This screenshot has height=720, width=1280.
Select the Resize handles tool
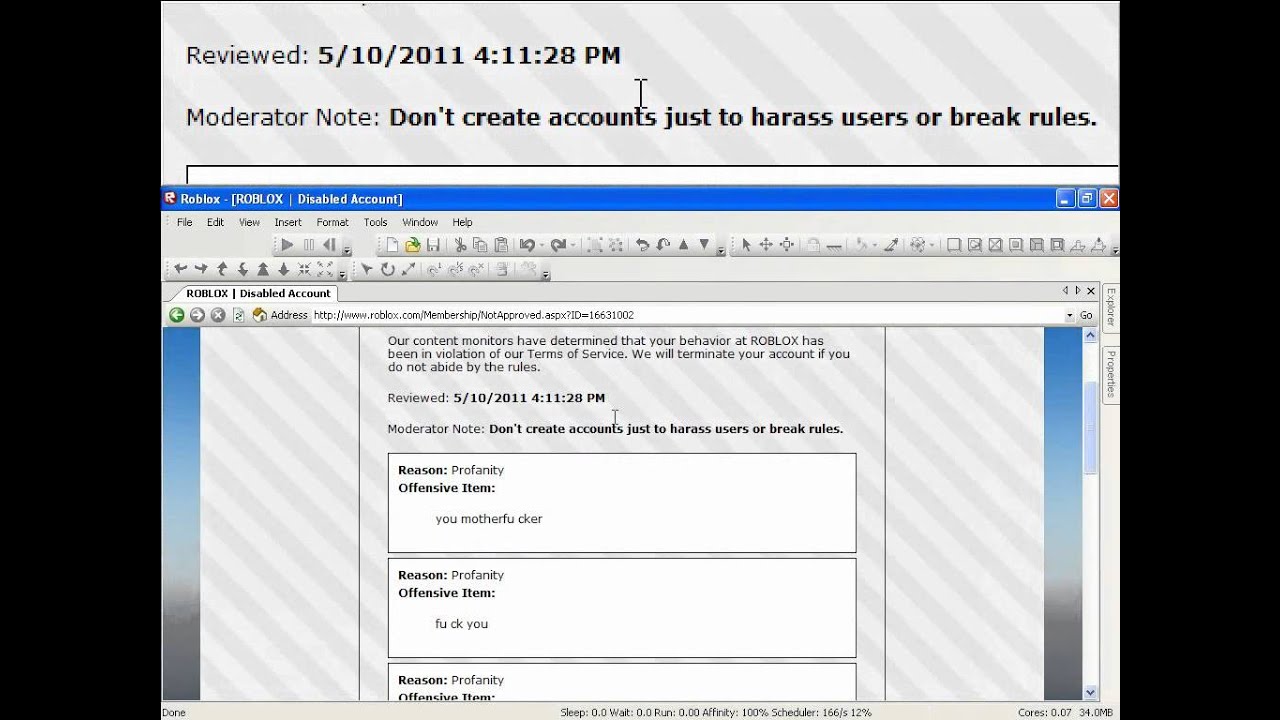click(787, 245)
